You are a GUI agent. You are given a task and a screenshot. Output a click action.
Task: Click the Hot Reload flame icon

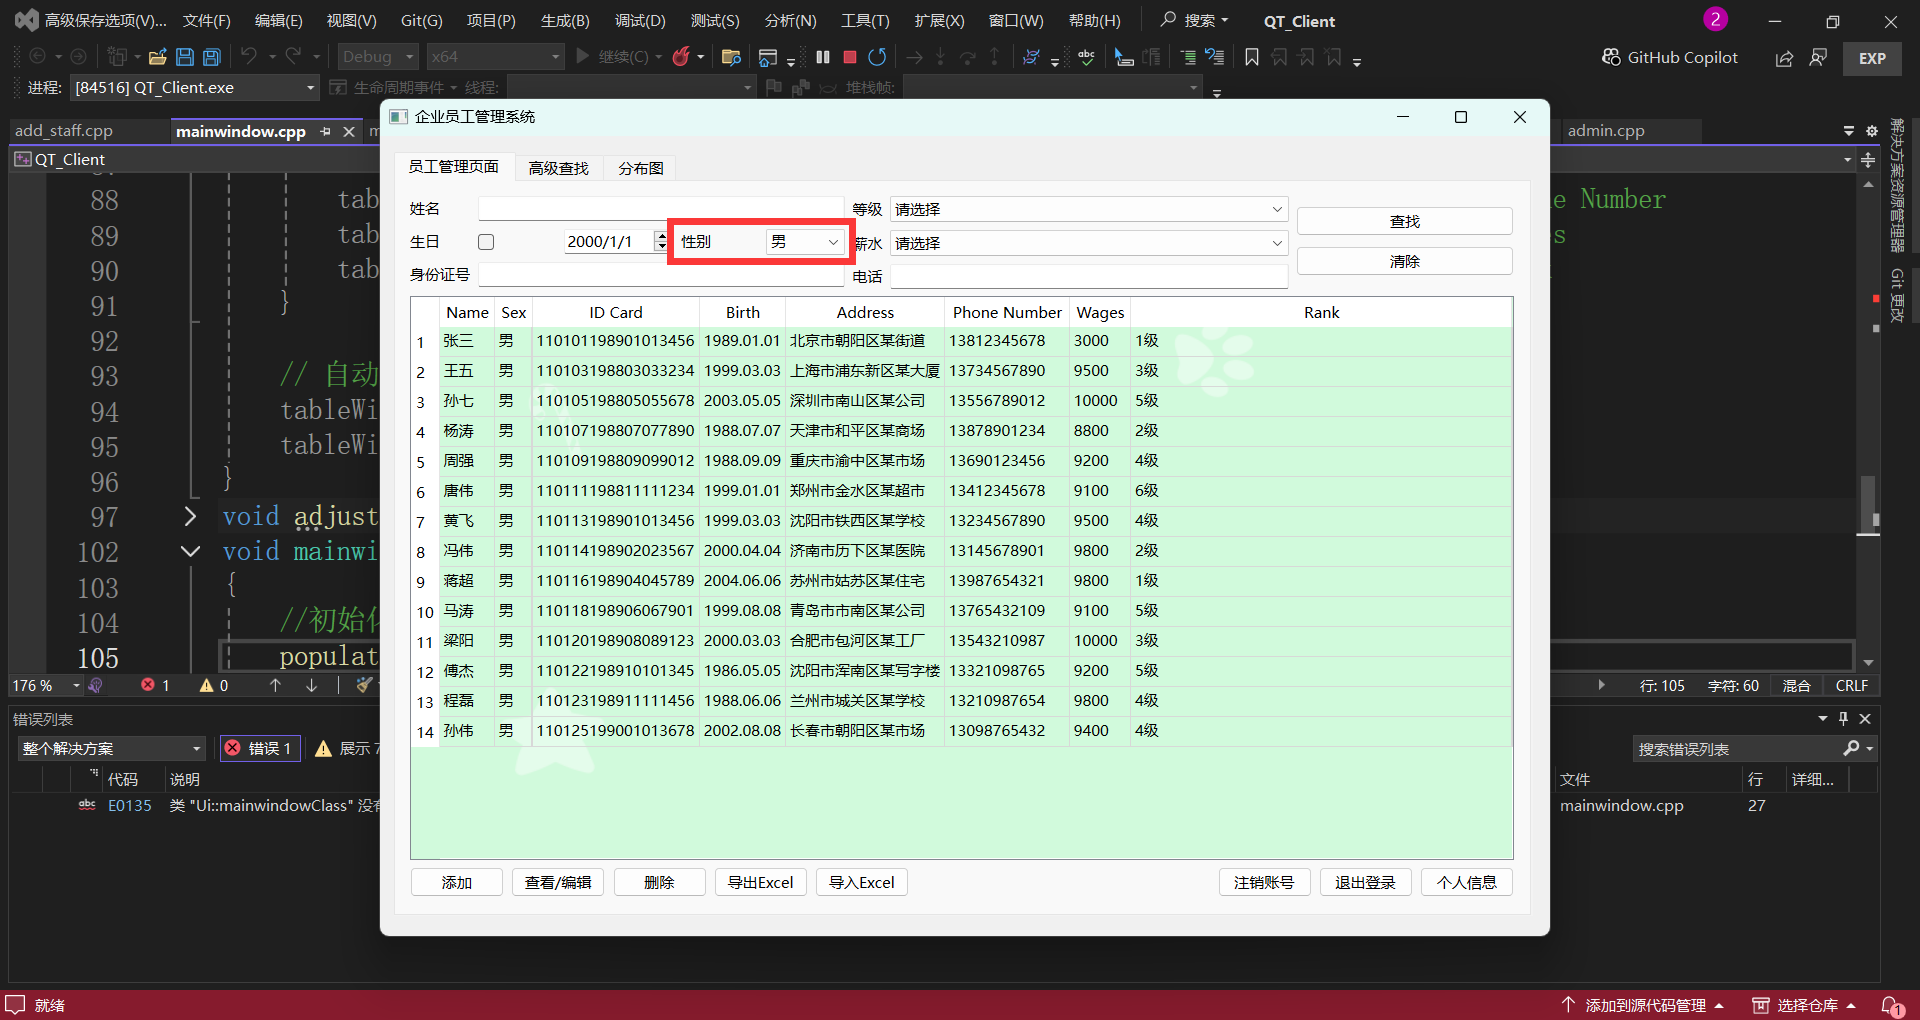[x=681, y=57]
